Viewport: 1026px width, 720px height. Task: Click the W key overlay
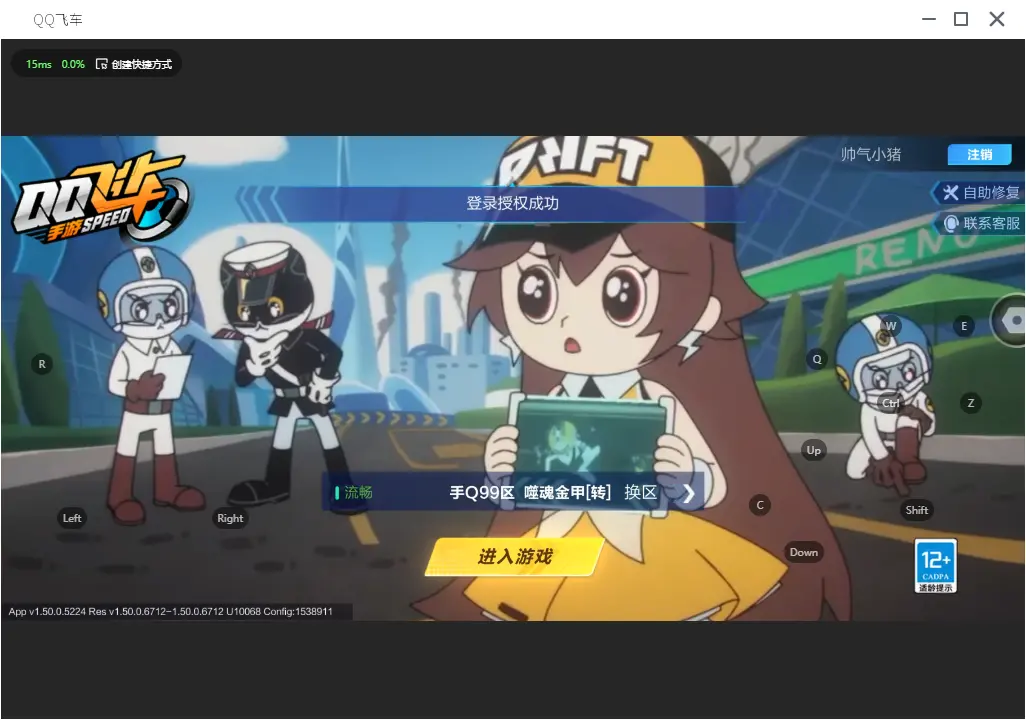coord(891,326)
